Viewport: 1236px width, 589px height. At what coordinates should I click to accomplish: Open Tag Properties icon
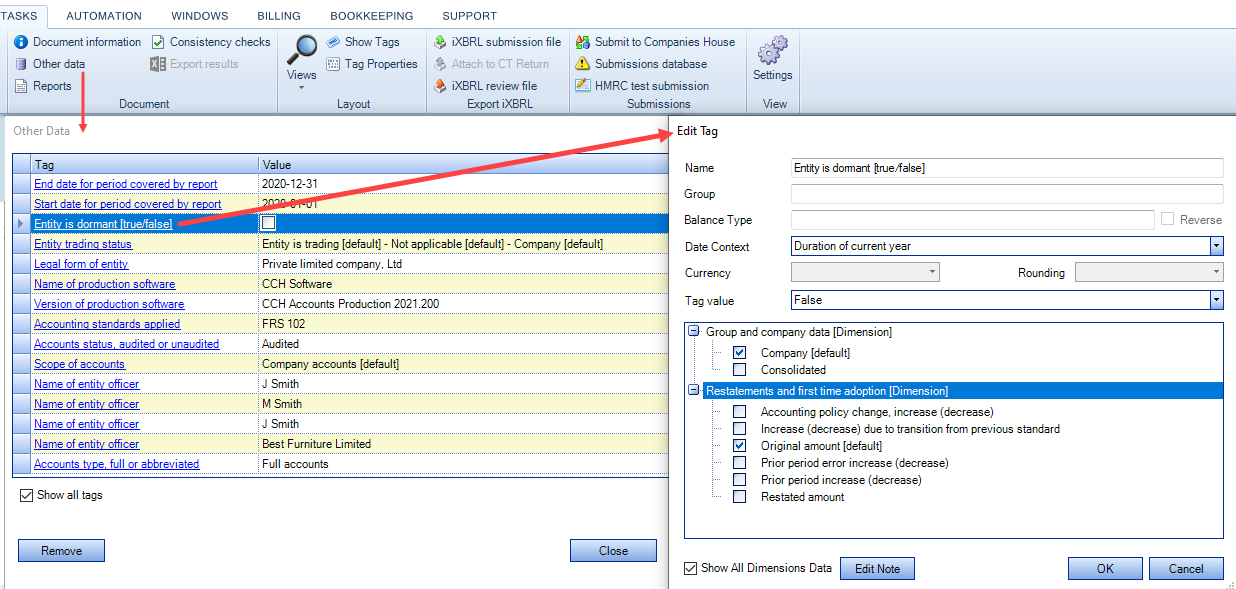(x=333, y=64)
